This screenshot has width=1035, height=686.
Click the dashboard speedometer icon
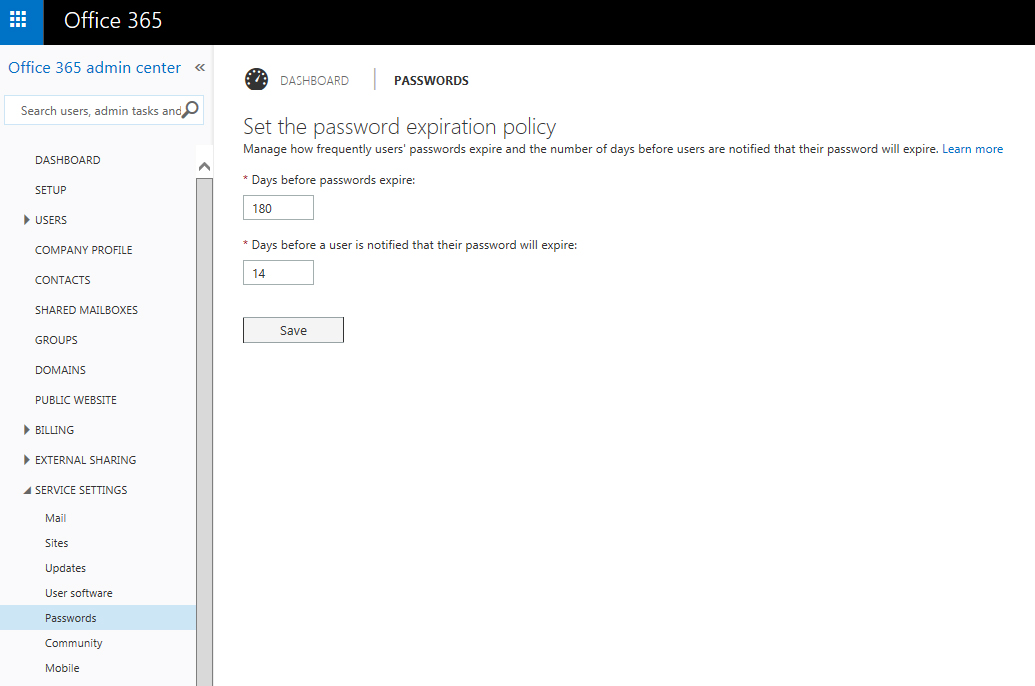[x=257, y=79]
